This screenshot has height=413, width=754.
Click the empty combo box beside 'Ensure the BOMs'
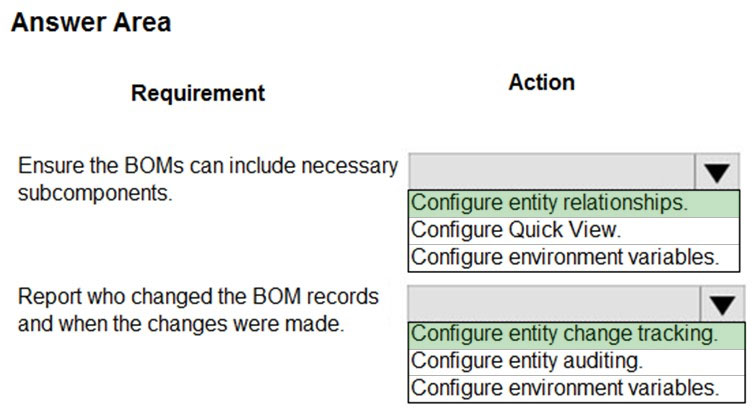click(x=552, y=172)
